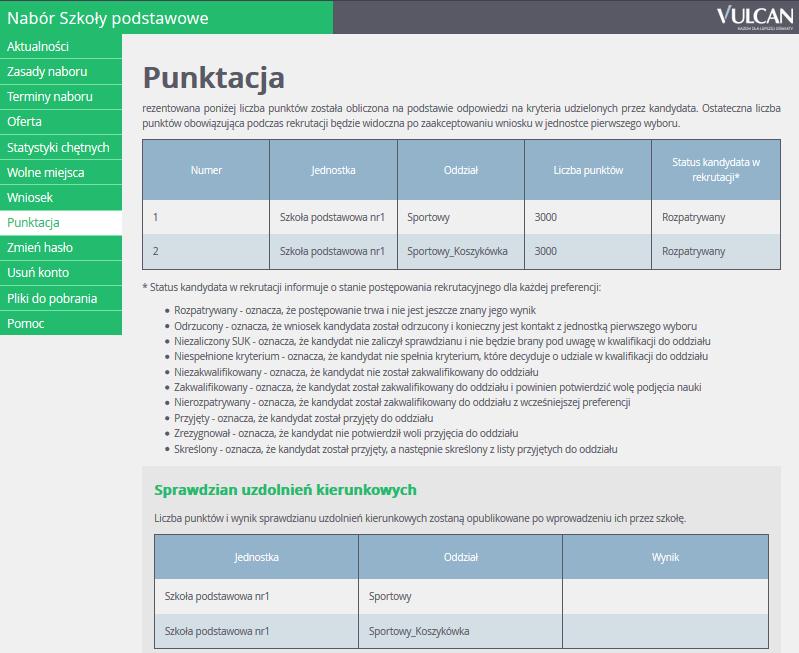Click the Punktacja page heading

[x=214, y=77]
